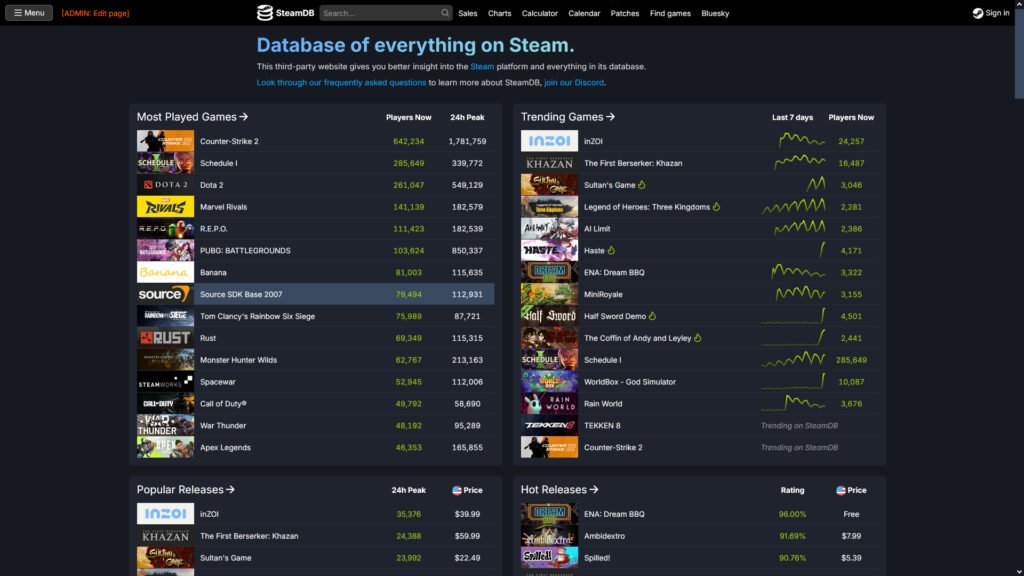This screenshot has height=576, width=1024.
Task: Expand the Popular Releases list
Action: (185, 490)
